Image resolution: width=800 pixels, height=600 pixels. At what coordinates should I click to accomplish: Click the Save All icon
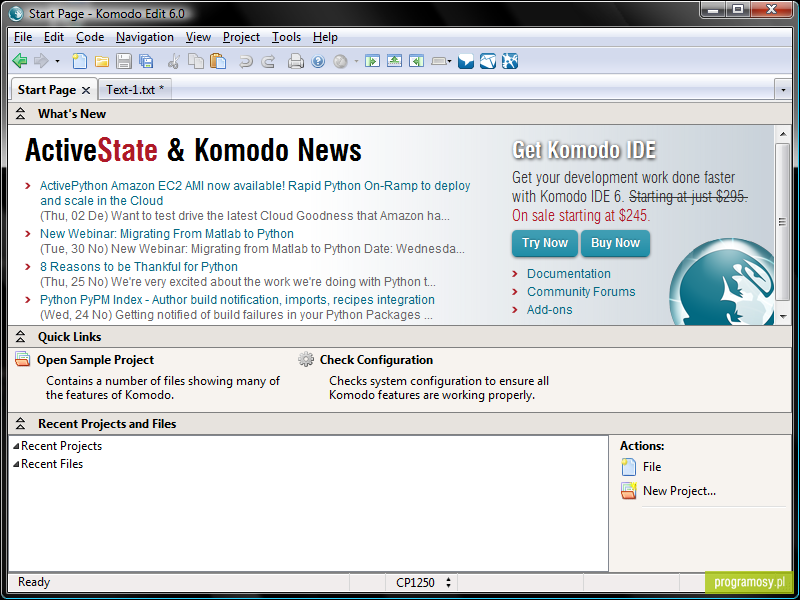point(146,61)
